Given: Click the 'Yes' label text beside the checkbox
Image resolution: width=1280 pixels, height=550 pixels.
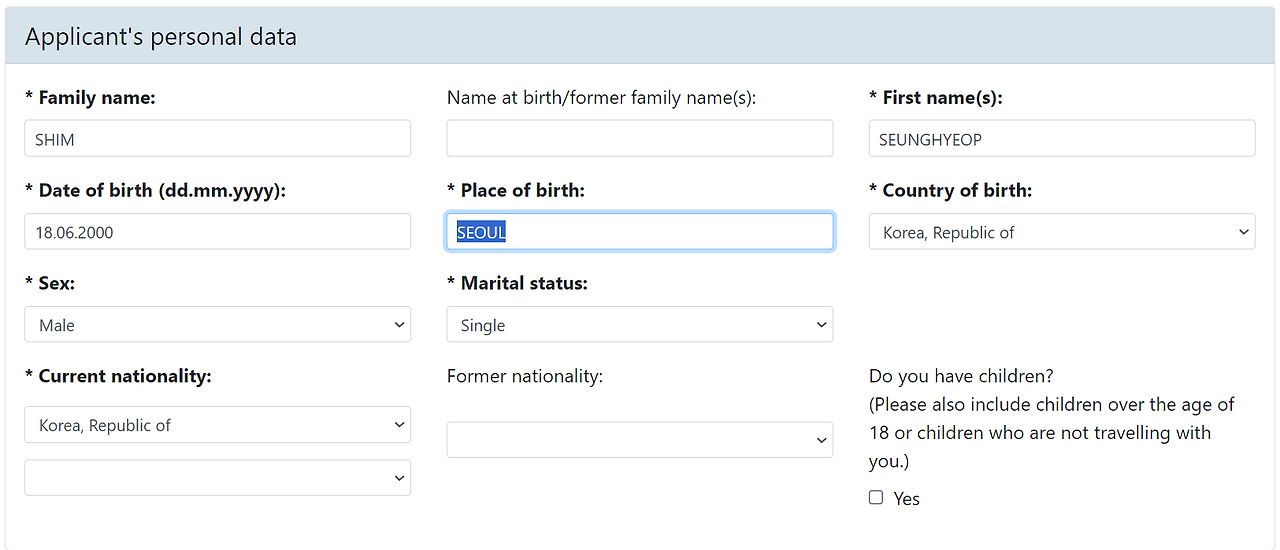Looking at the screenshot, I should [907, 498].
